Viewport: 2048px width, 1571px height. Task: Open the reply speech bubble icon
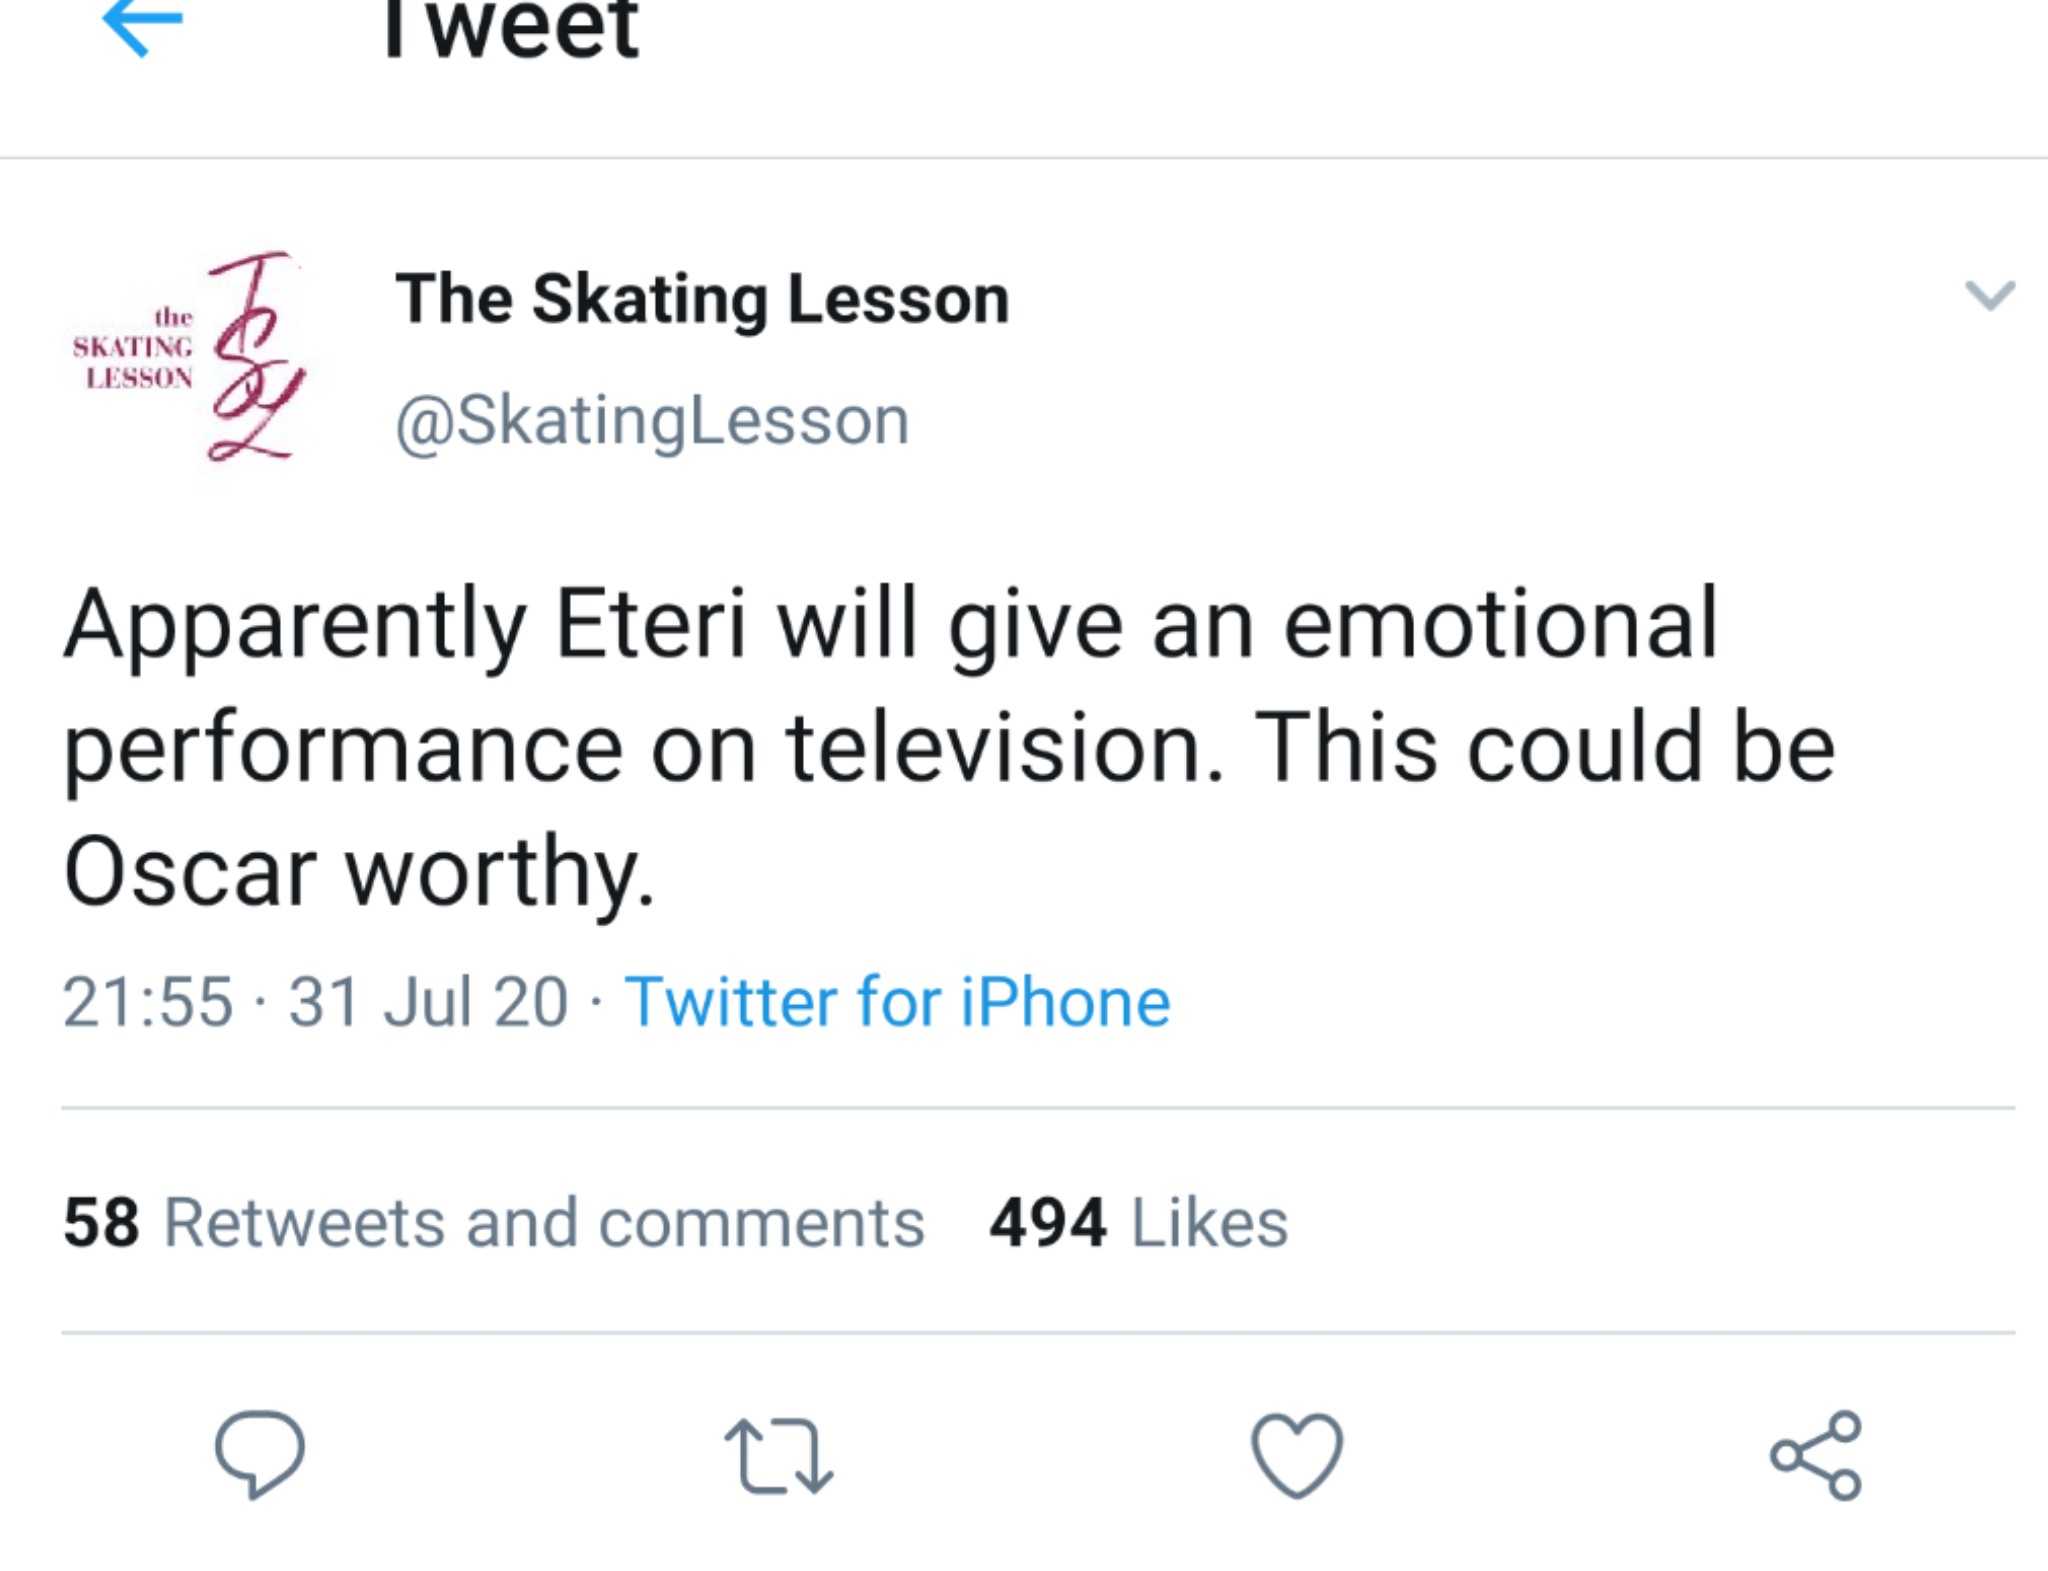click(260, 1454)
